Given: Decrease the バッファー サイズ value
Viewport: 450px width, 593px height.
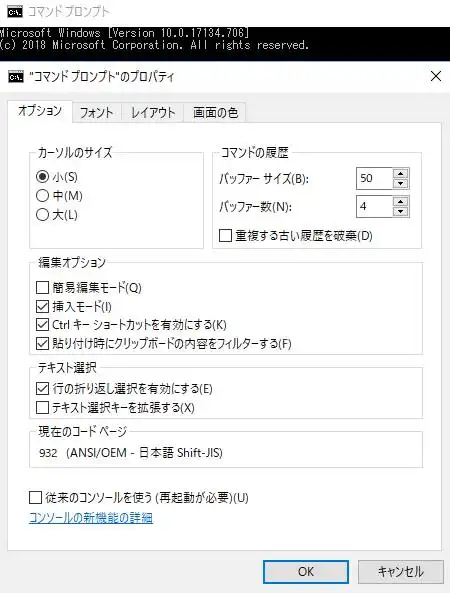Looking at the screenshot, I should (x=401, y=183).
